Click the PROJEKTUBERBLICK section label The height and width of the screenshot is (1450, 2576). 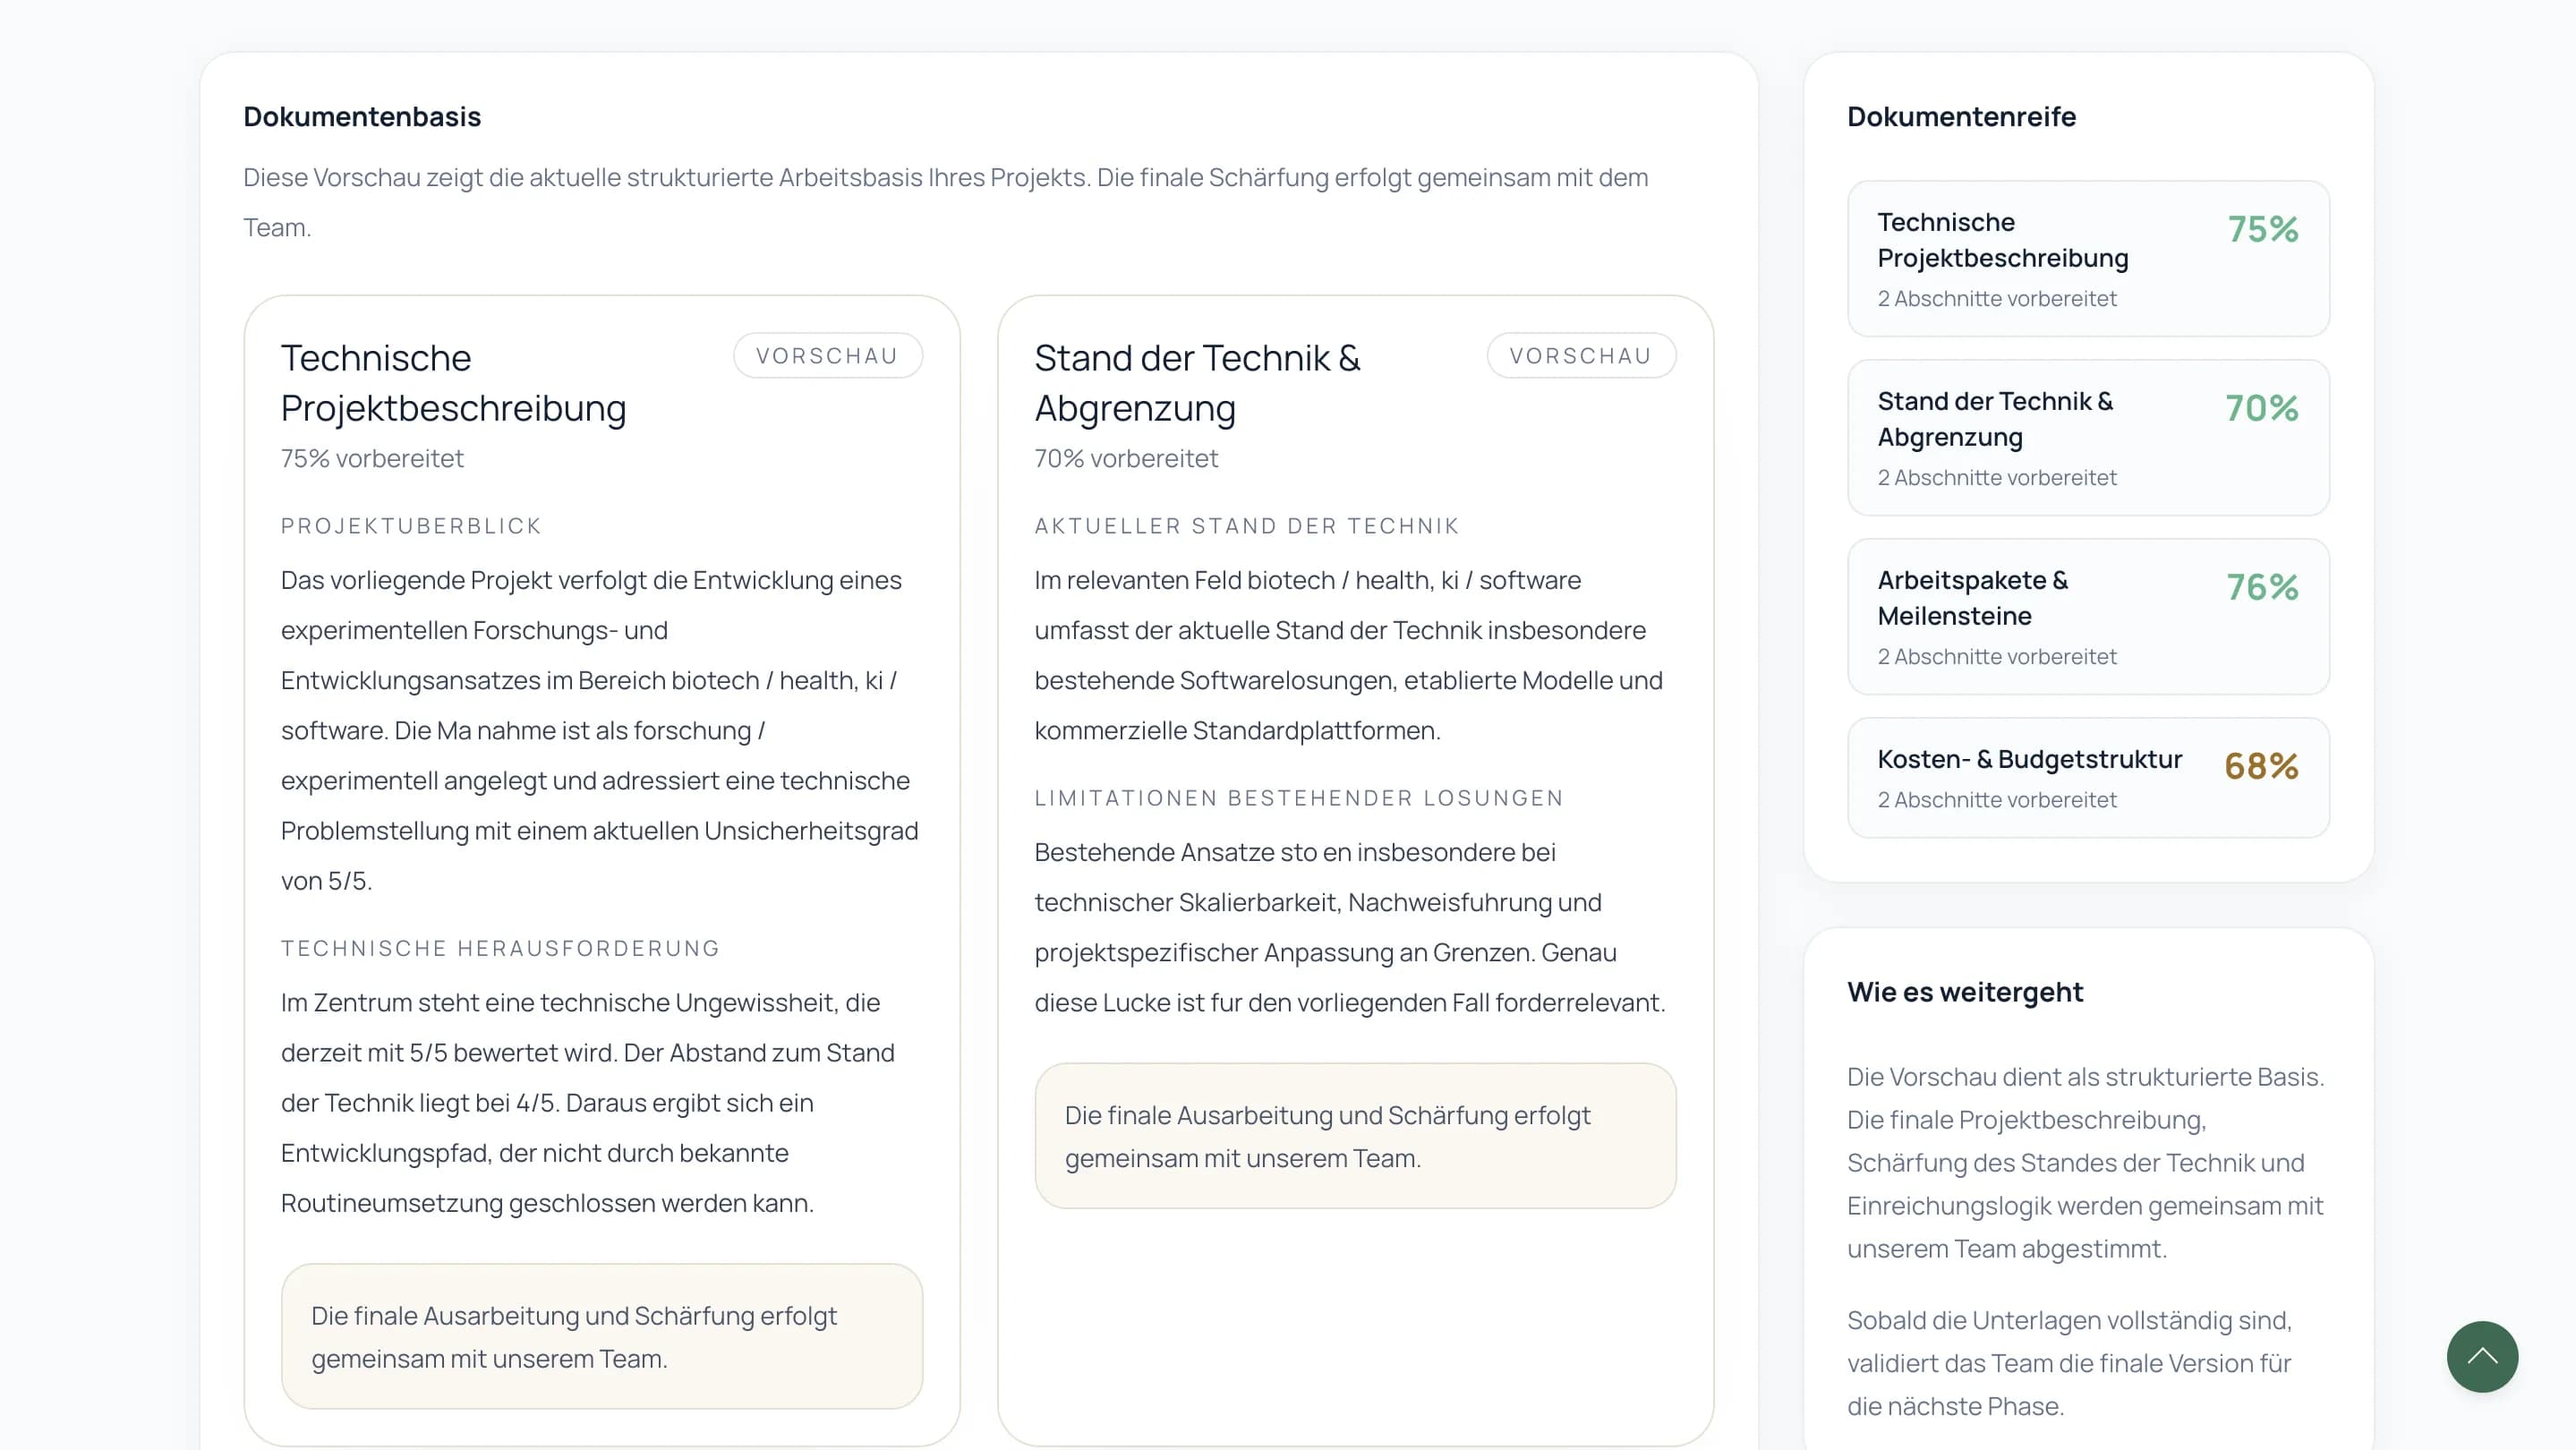pyautogui.click(x=411, y=526)
